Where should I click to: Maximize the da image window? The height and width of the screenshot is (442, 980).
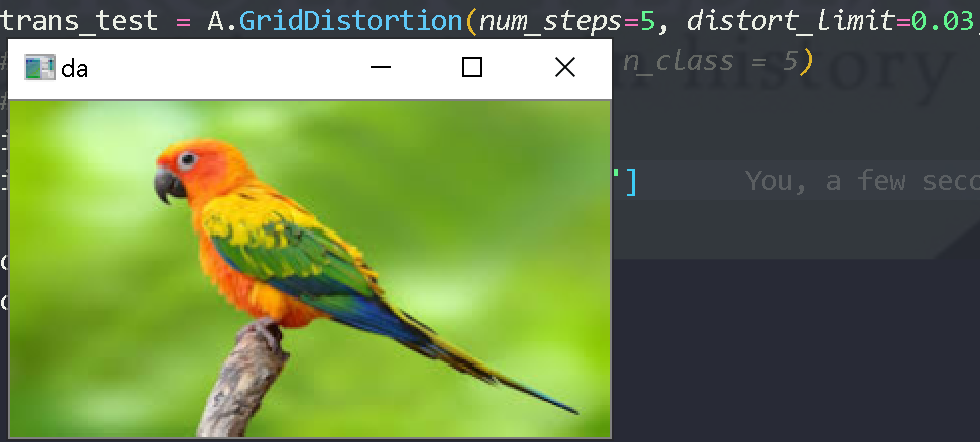point(472,67)
